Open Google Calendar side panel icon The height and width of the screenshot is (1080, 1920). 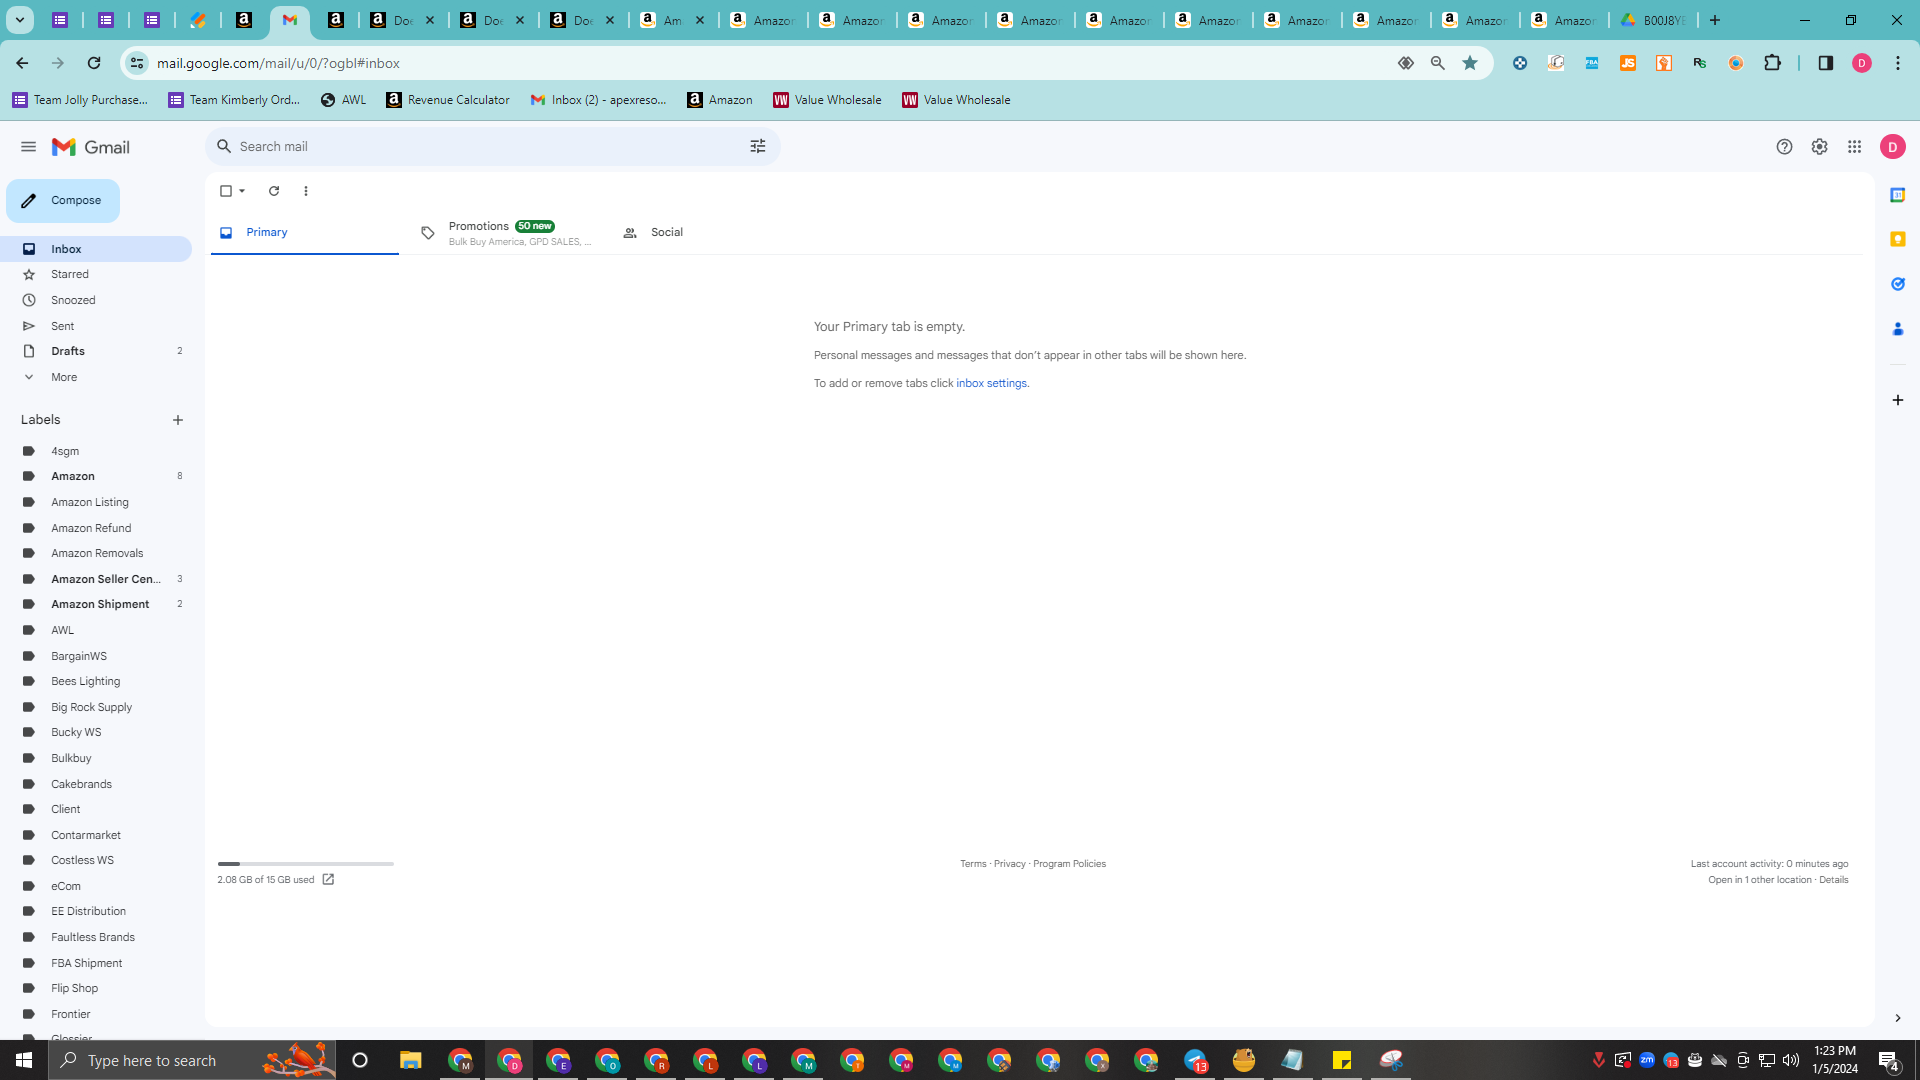click(x=1897, y=195)
